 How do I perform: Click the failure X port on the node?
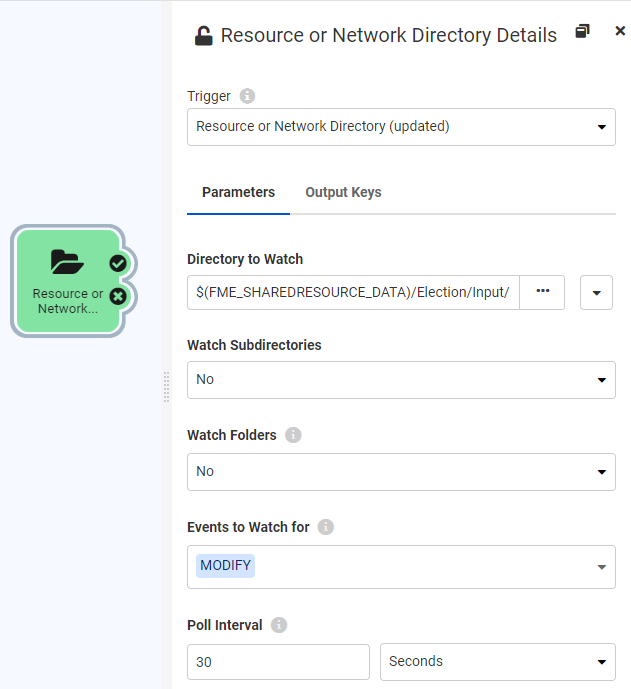tap(118, 297)
